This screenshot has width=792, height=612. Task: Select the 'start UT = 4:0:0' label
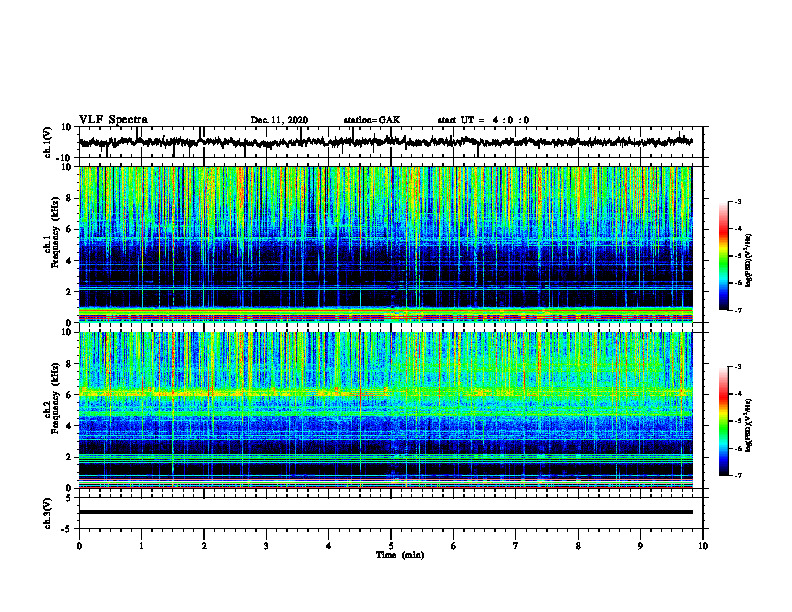(x=483, y=120)
